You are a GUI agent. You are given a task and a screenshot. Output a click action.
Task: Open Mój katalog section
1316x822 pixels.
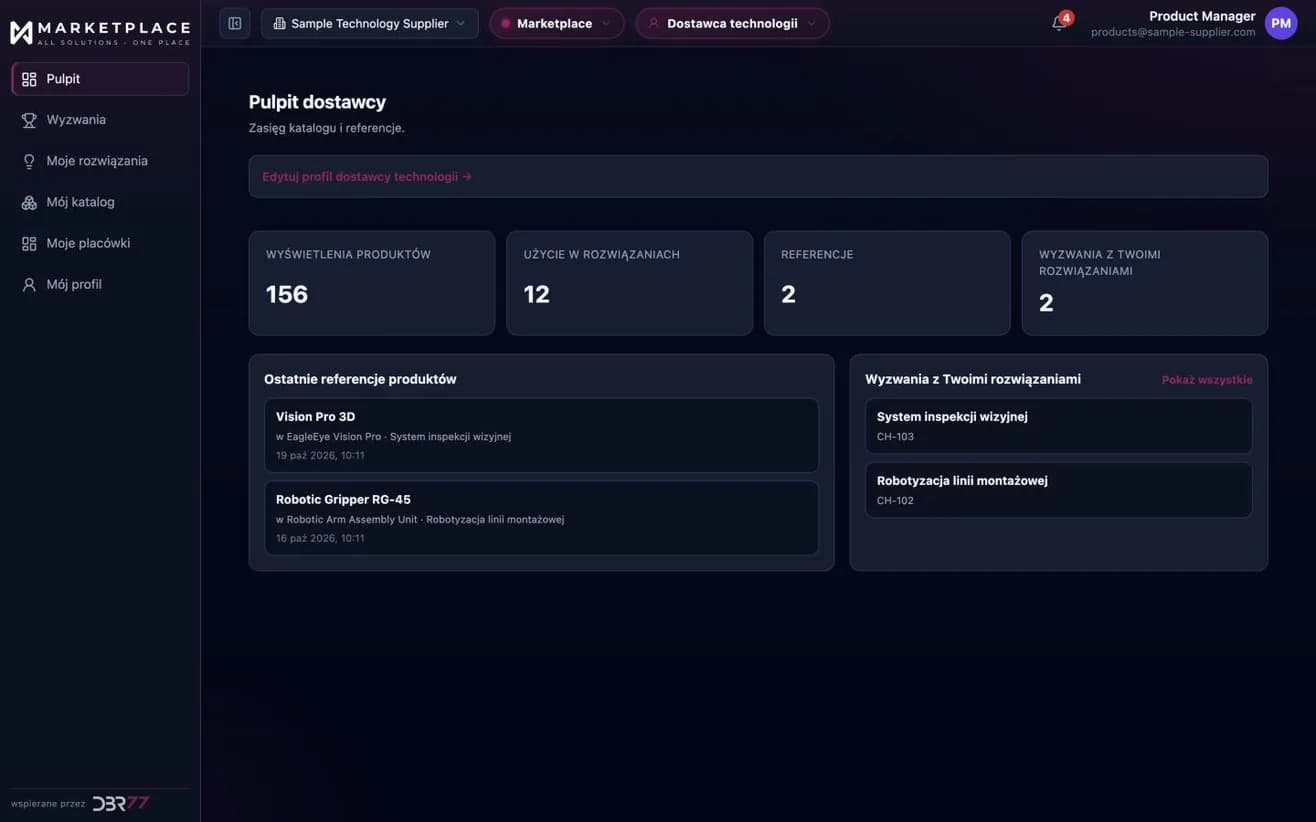point(100,202)
